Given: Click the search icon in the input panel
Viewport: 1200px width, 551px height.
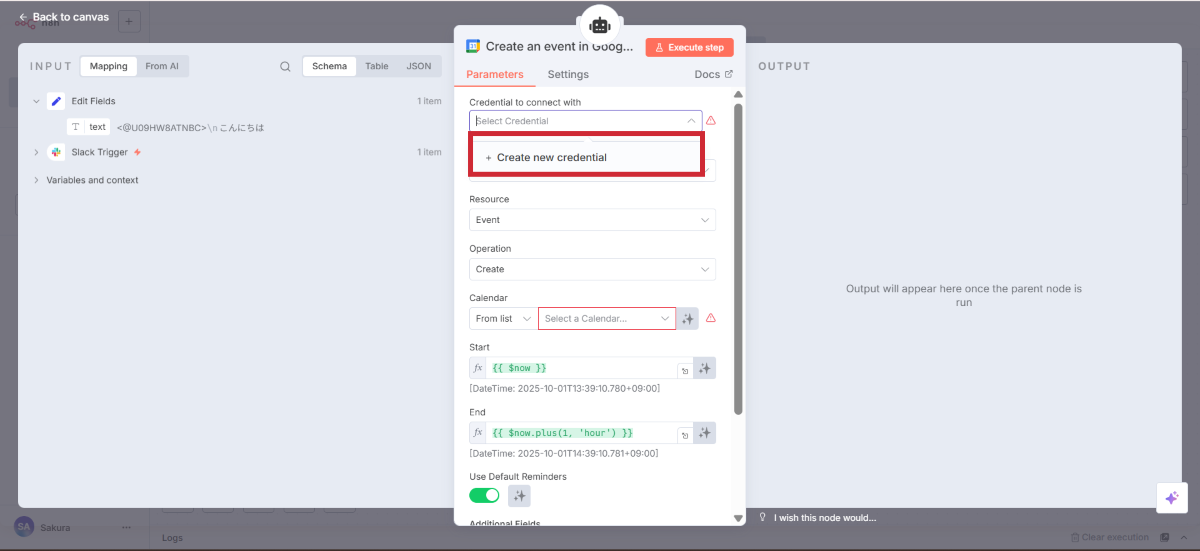Looking at the screenshot, I should (x=285, y=67).
